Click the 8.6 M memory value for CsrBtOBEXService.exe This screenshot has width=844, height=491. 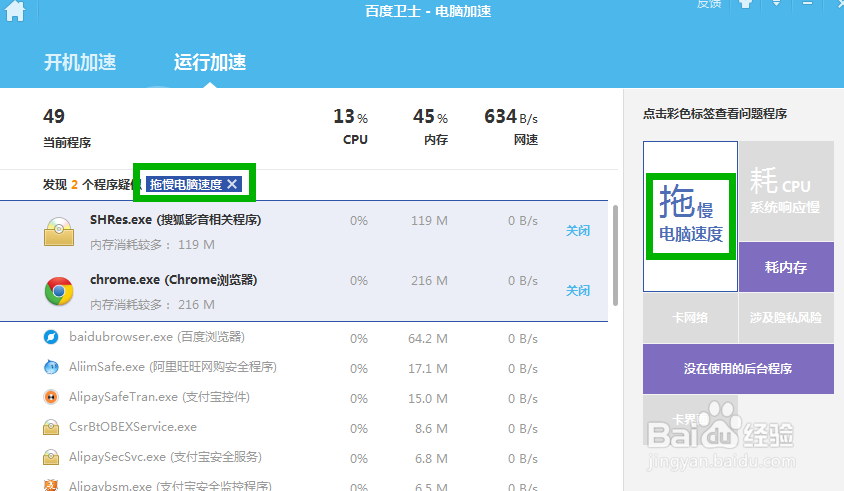coord(431,429)
